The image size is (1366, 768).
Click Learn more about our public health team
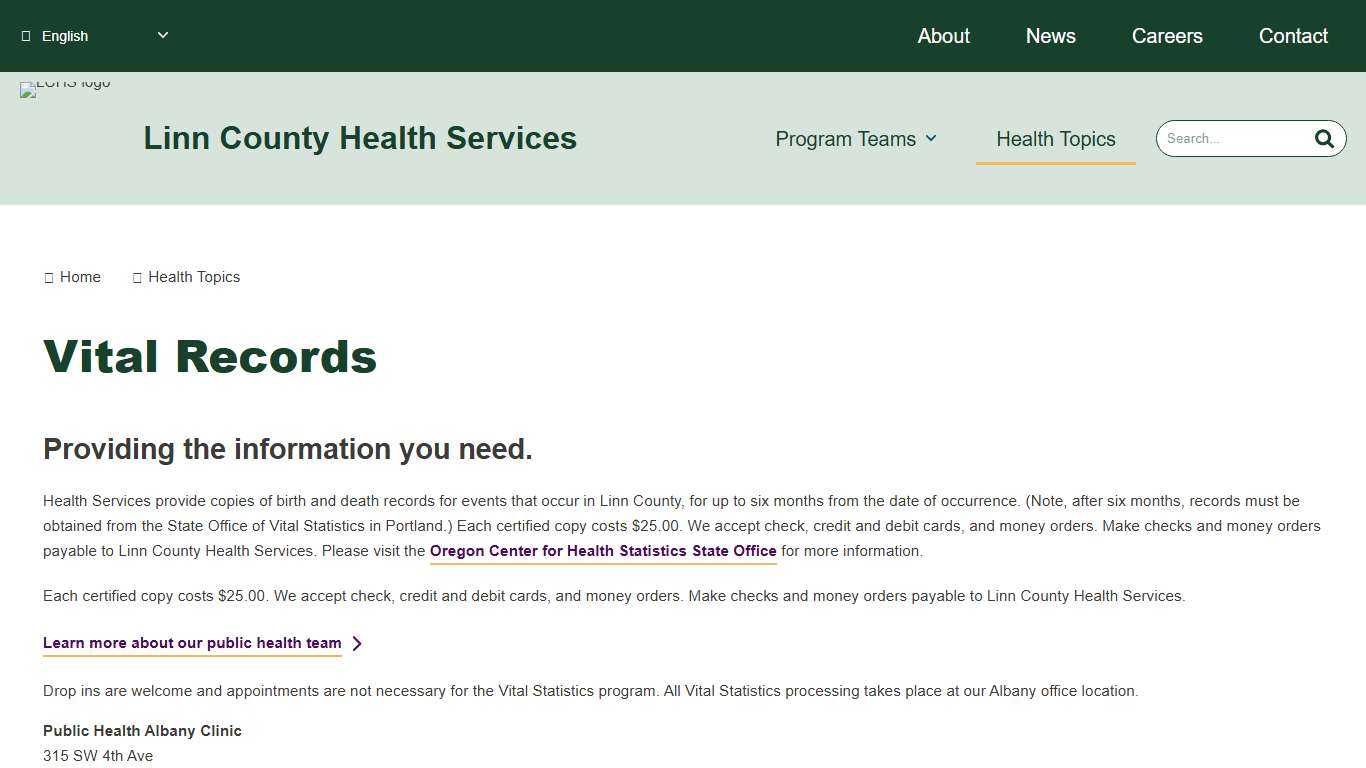pyautogui.click(x=191, y=643)
